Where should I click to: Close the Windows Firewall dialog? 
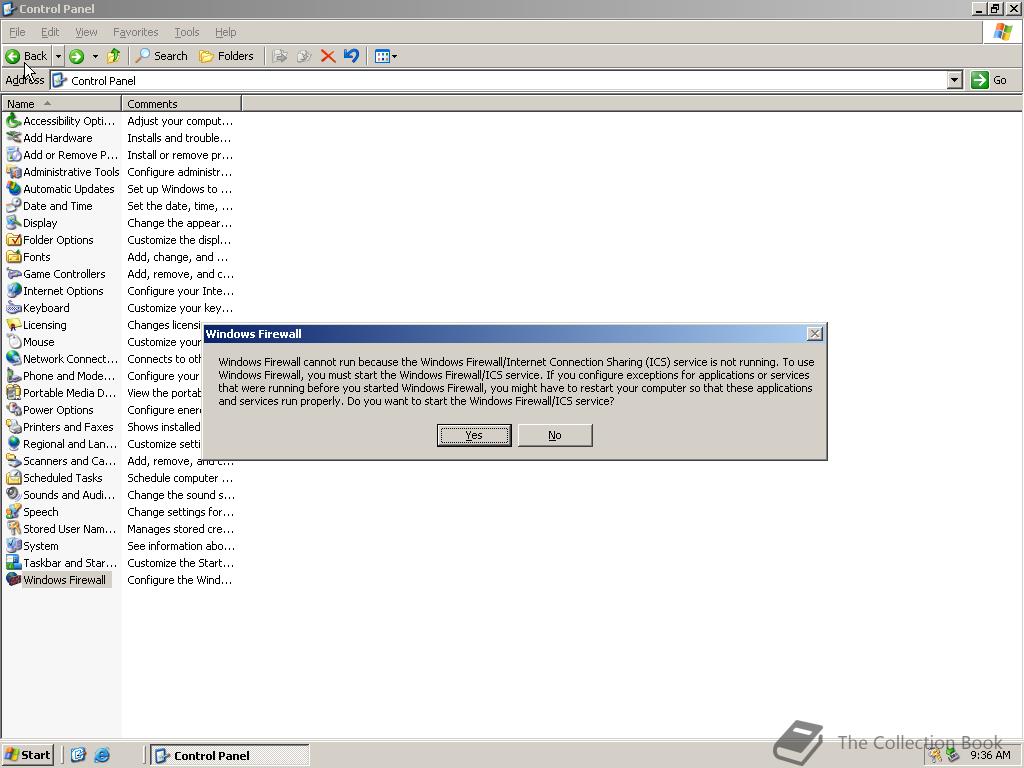(814, 334)
